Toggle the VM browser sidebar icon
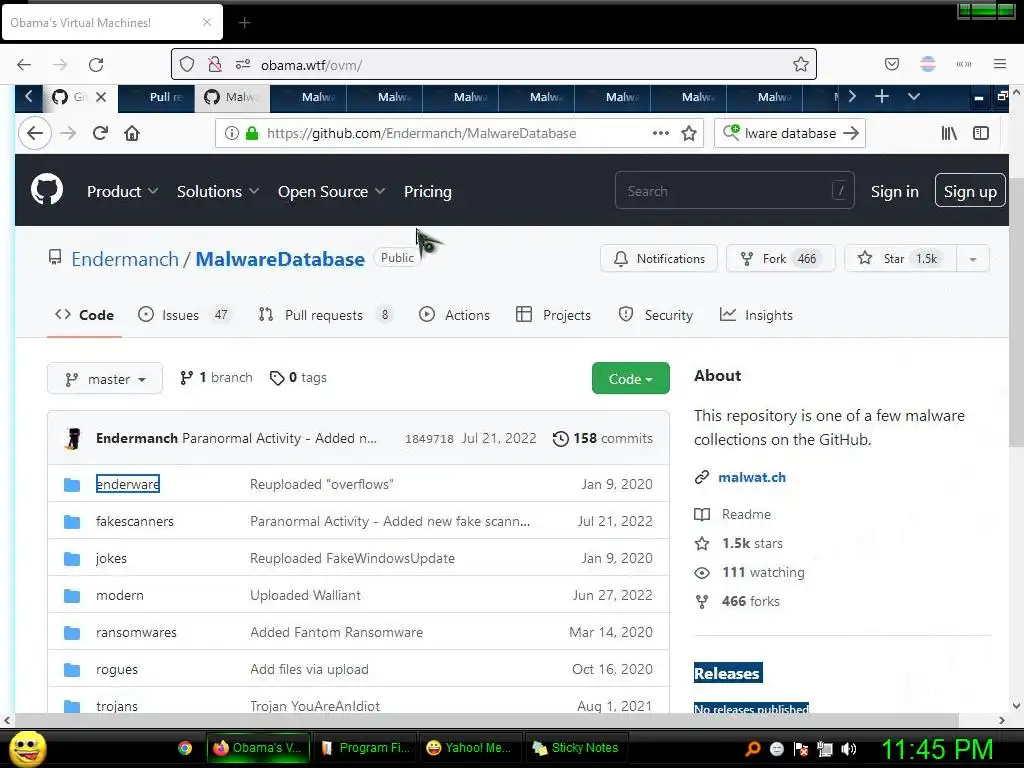Image resolution: width=1024 pixels, height=768 pixels. (x=981, y=133)
